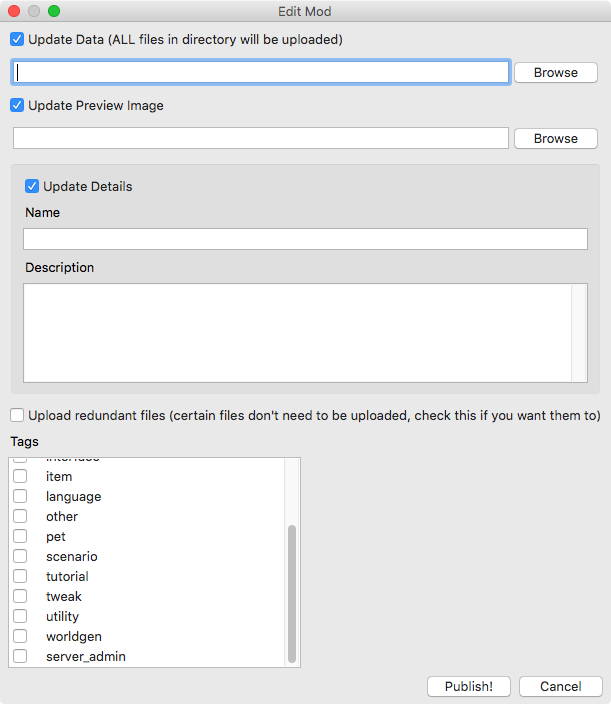Disable the Update Details checkbox
The height and width of the screenshot is (704, 611).
click(x=32, y=186)
